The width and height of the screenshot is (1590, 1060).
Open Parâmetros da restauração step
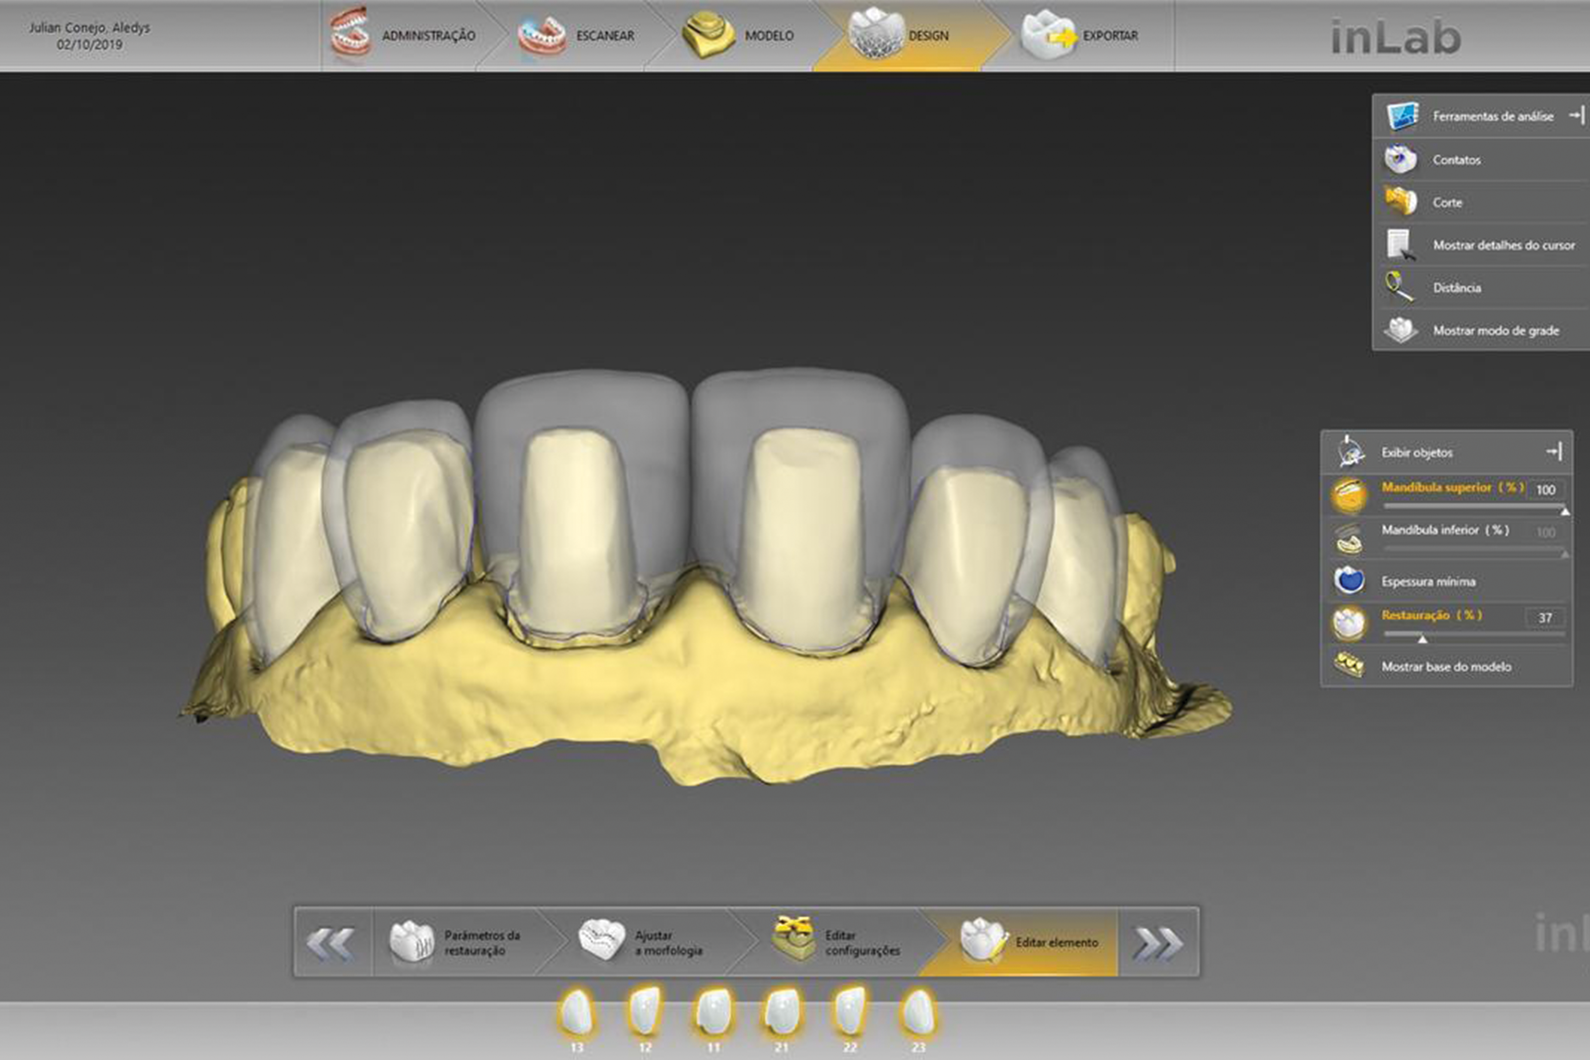(456, 942)
